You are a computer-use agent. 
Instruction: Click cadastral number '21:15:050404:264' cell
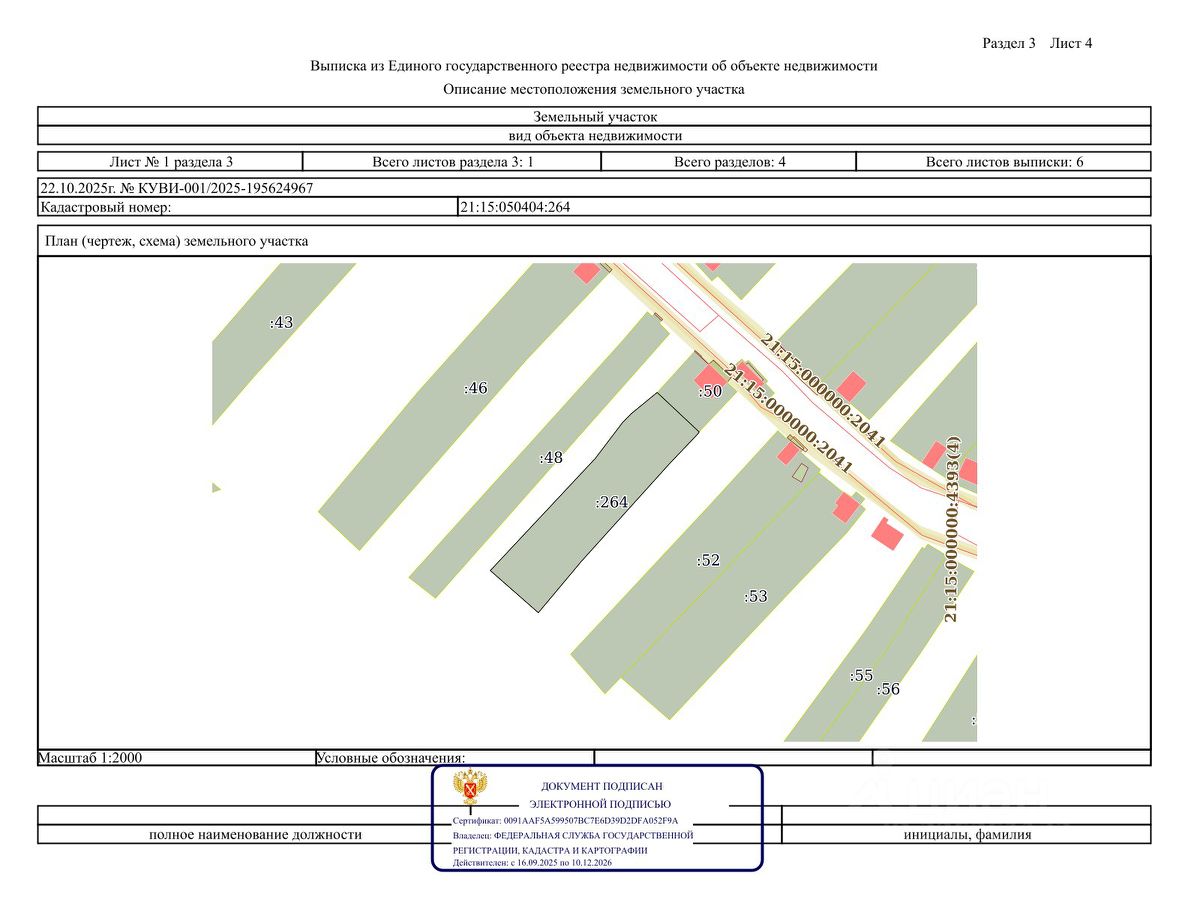804,207
